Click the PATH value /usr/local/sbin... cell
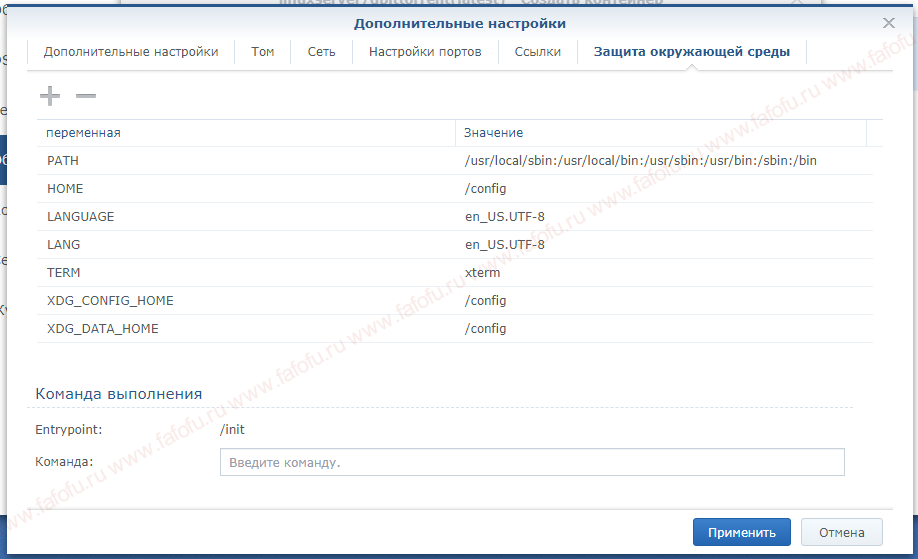 click(640, 160)
